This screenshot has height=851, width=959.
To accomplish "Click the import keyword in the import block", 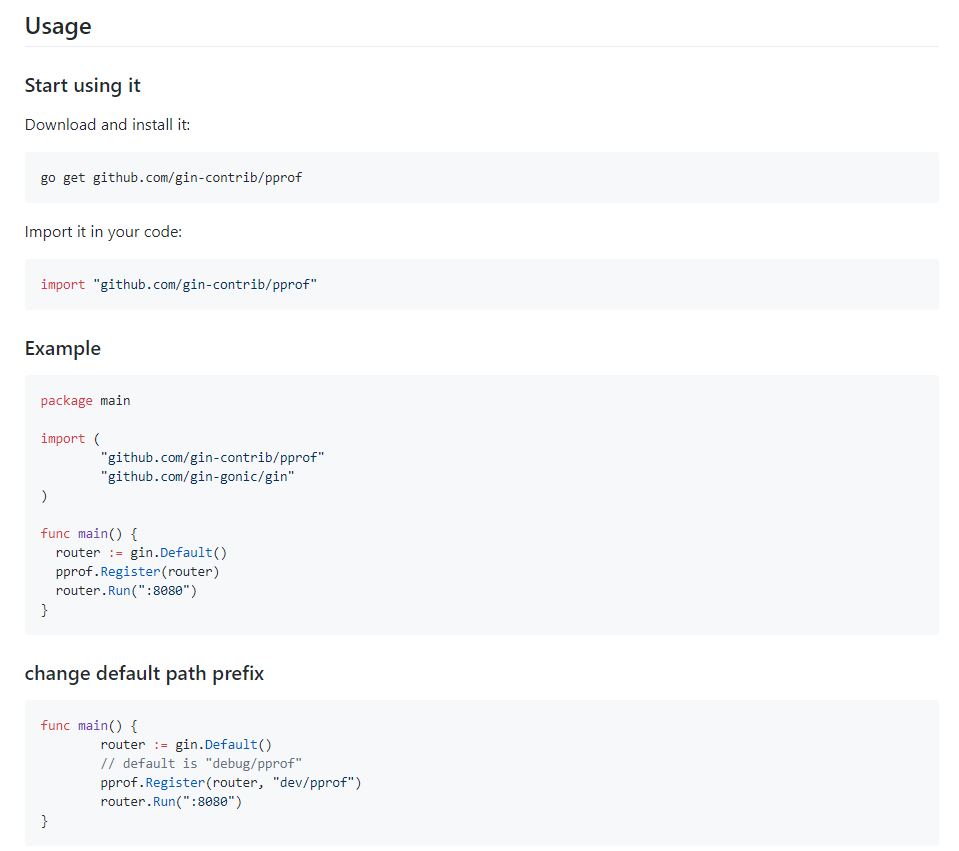I will click(62, 438).
